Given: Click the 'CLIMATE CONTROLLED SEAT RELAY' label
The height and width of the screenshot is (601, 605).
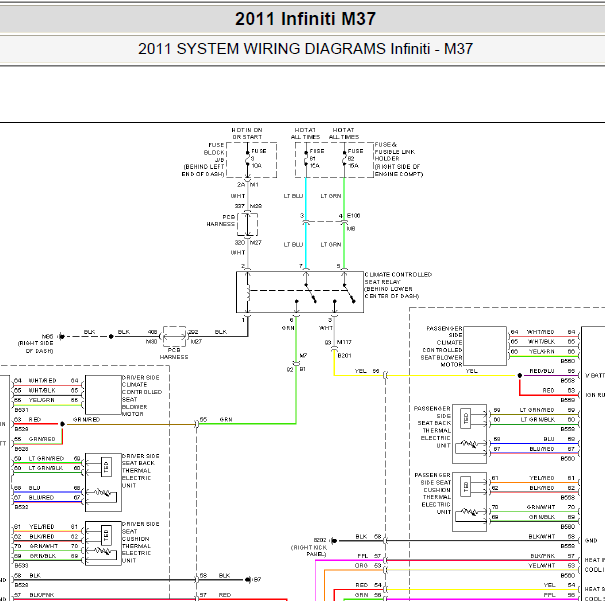Looking at the screenshot, I should coord(398,278).
